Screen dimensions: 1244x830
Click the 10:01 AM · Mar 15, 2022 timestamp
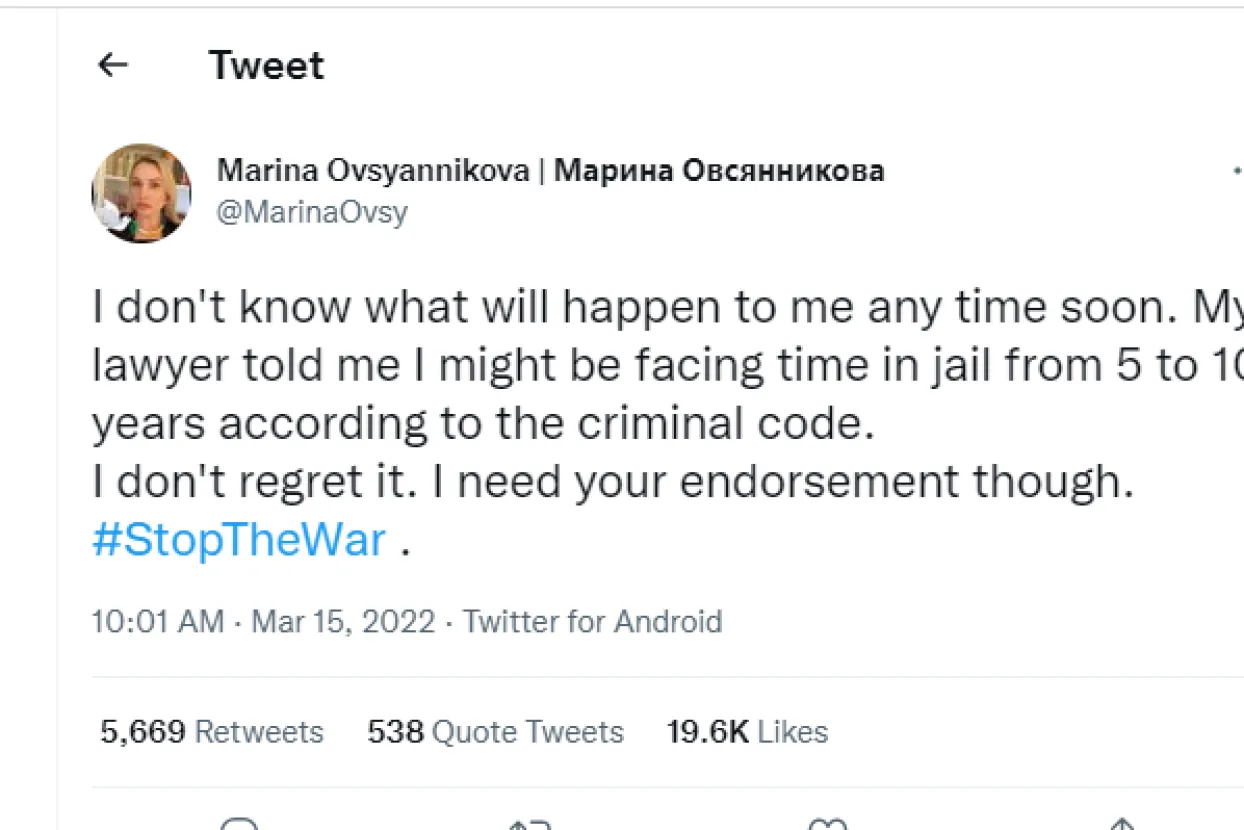[x=263, y=621]
